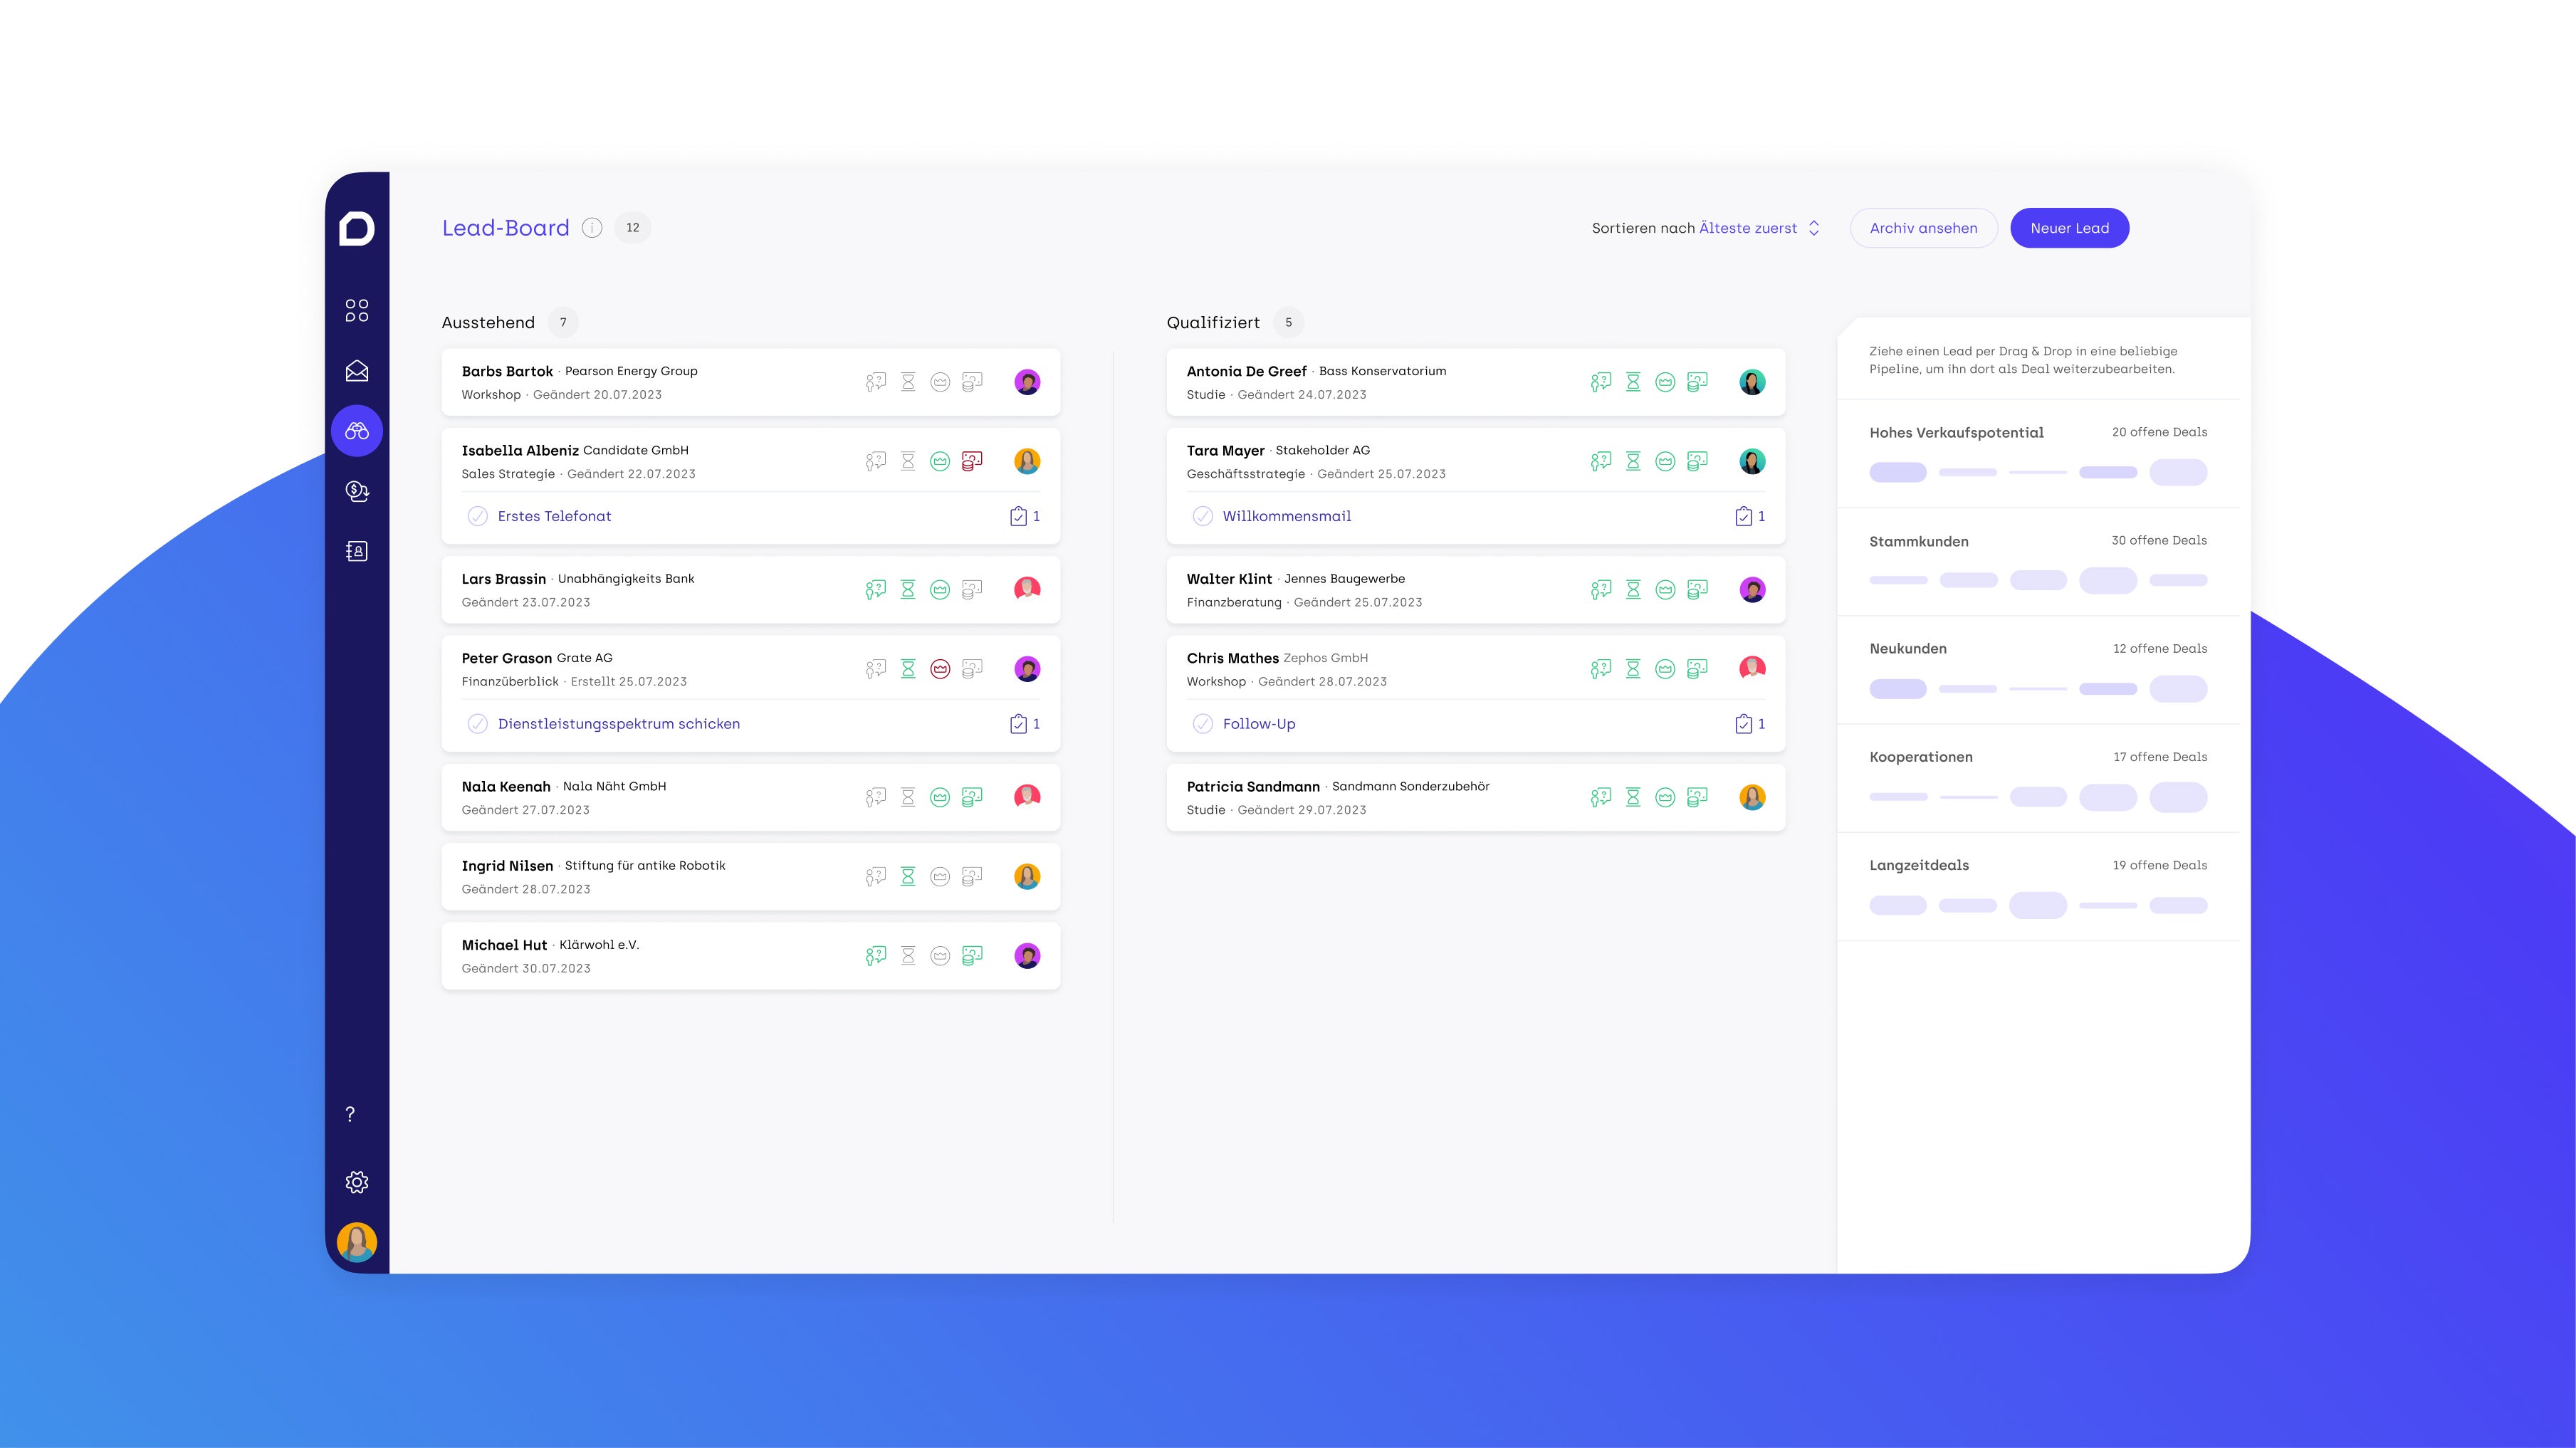2576x1448 pixels.
Task: Click the Archiv ansehen button
Action: click(x=1923, y=228)
